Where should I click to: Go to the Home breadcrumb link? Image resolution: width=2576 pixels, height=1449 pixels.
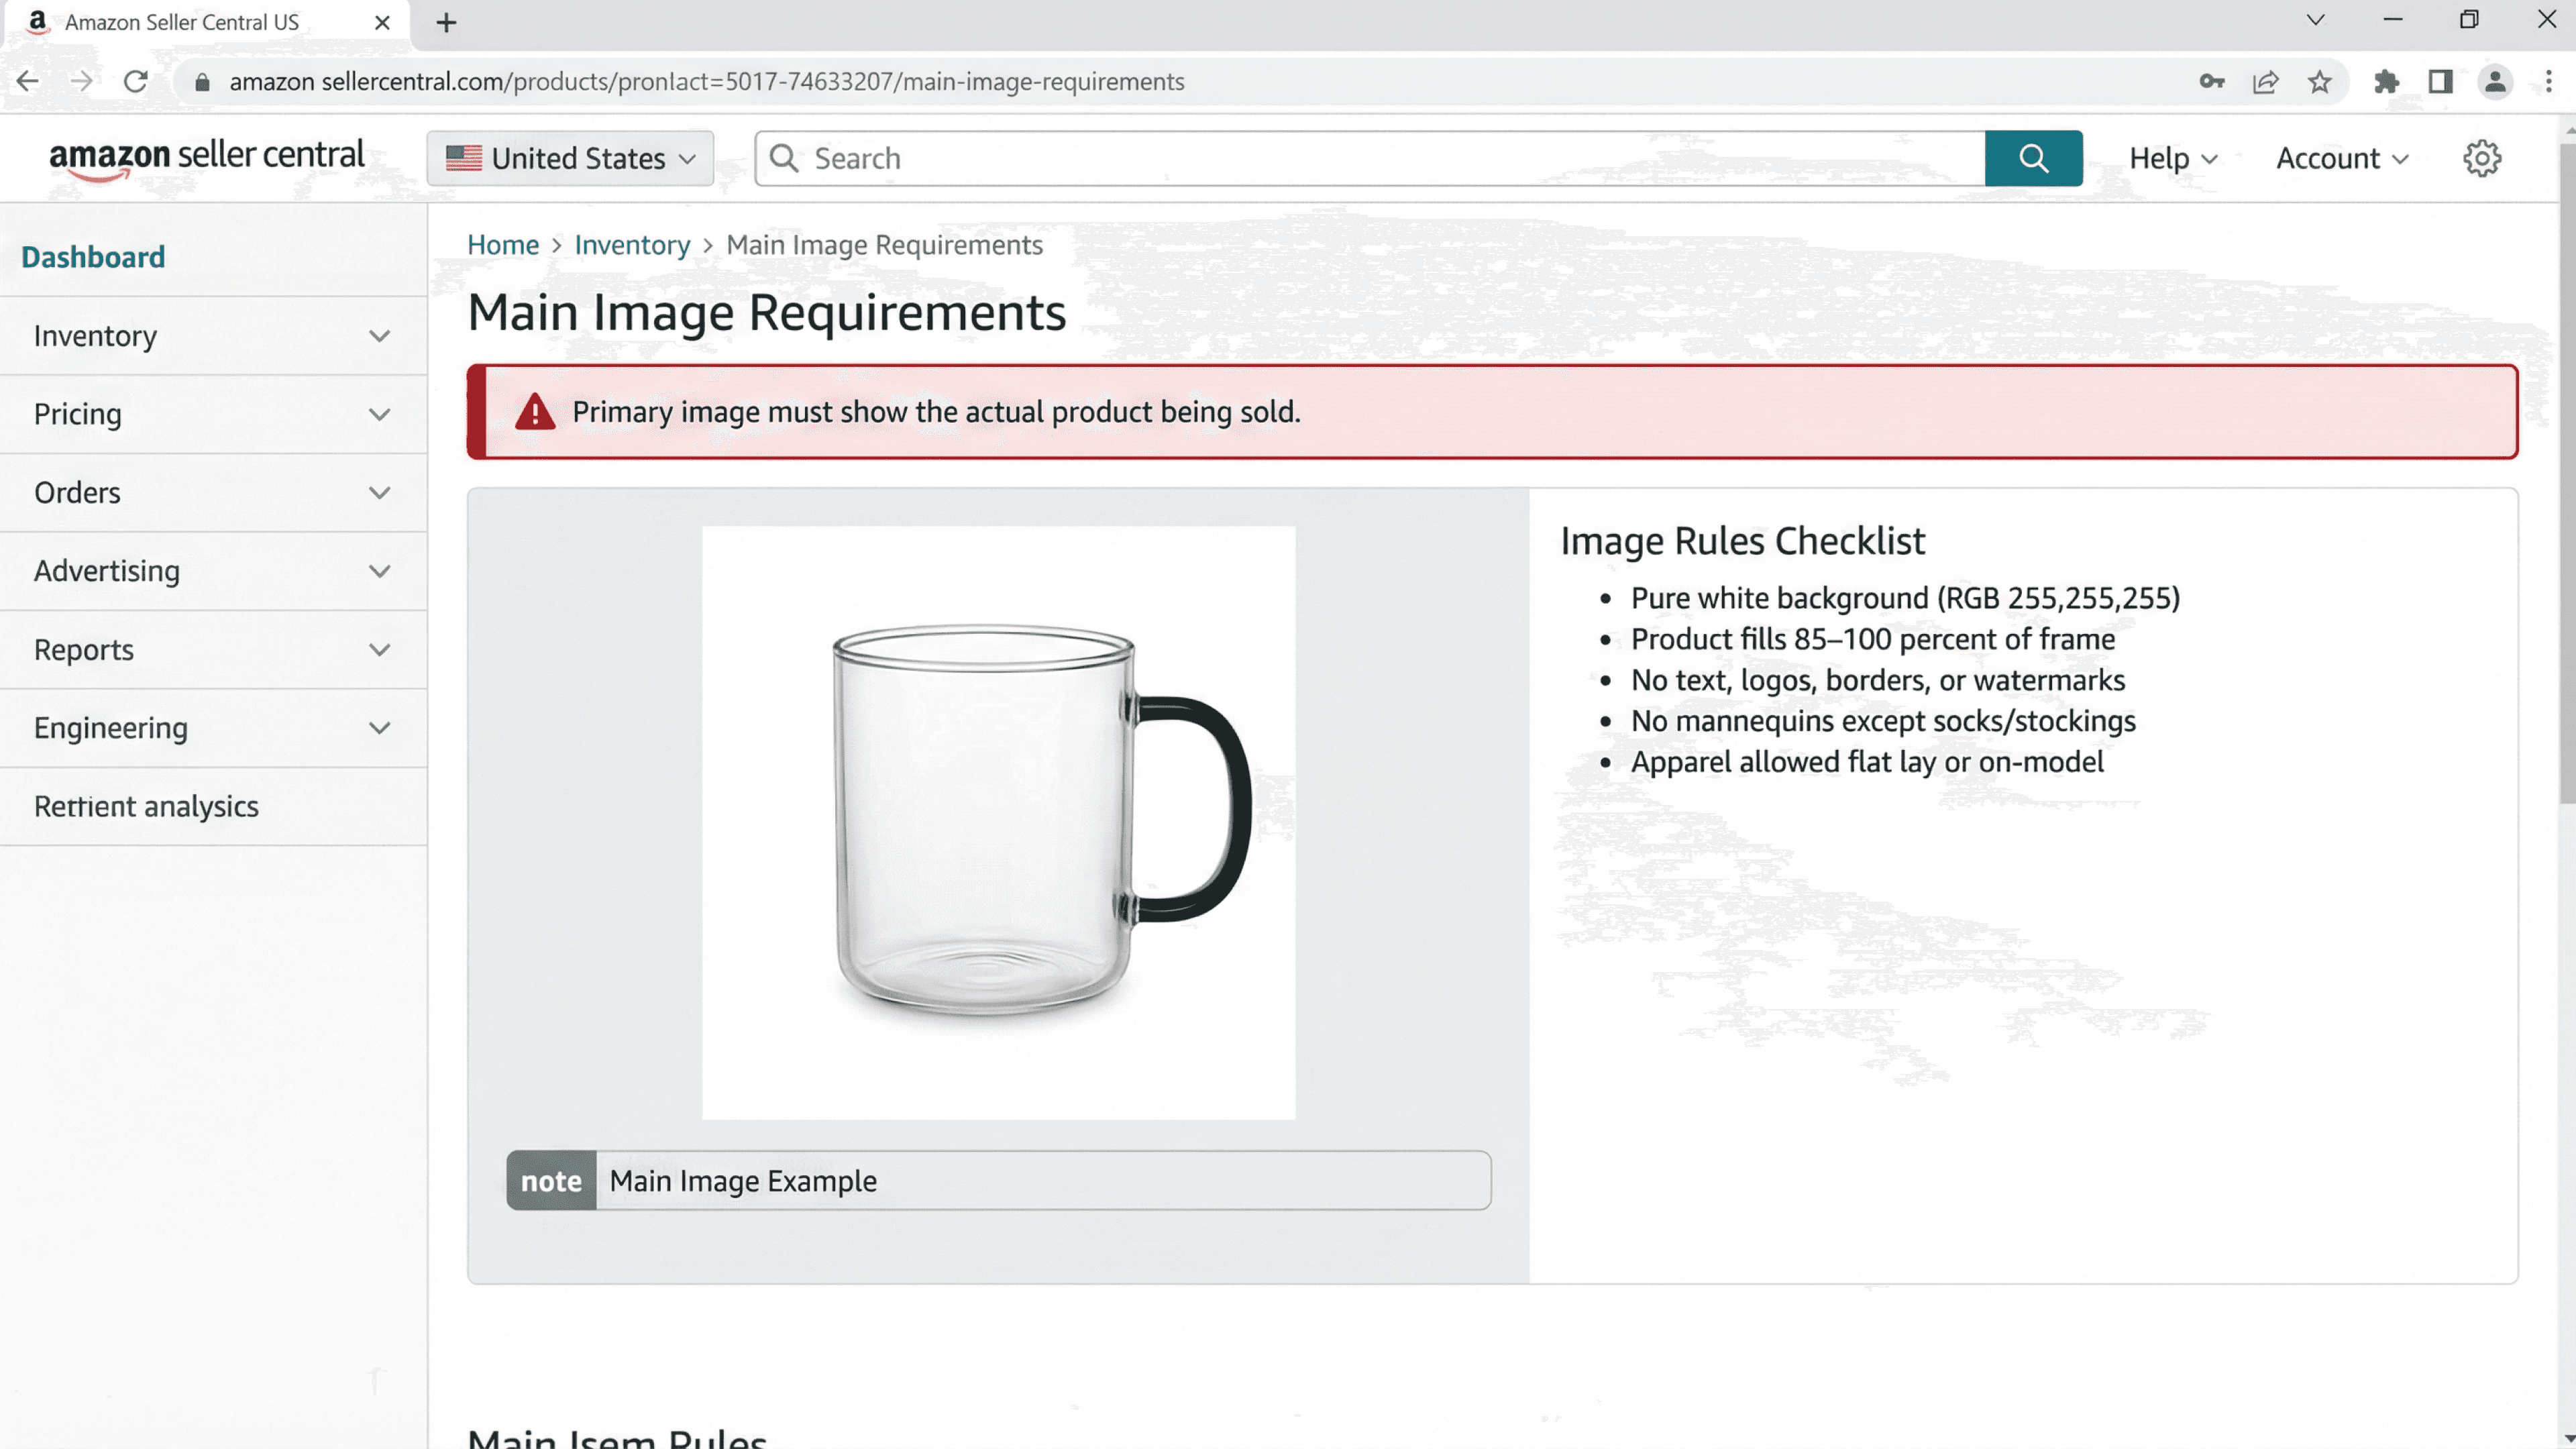coord(503,245)
